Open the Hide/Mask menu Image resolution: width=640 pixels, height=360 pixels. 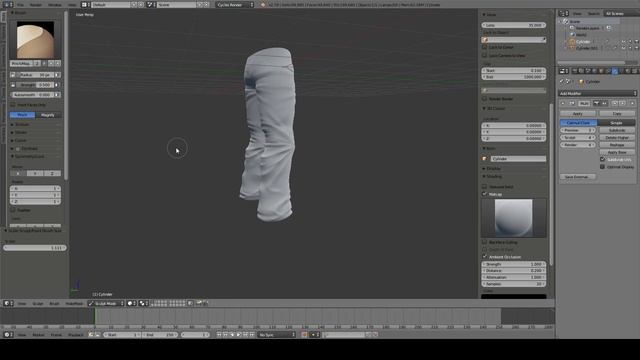(x=74, y=304)
